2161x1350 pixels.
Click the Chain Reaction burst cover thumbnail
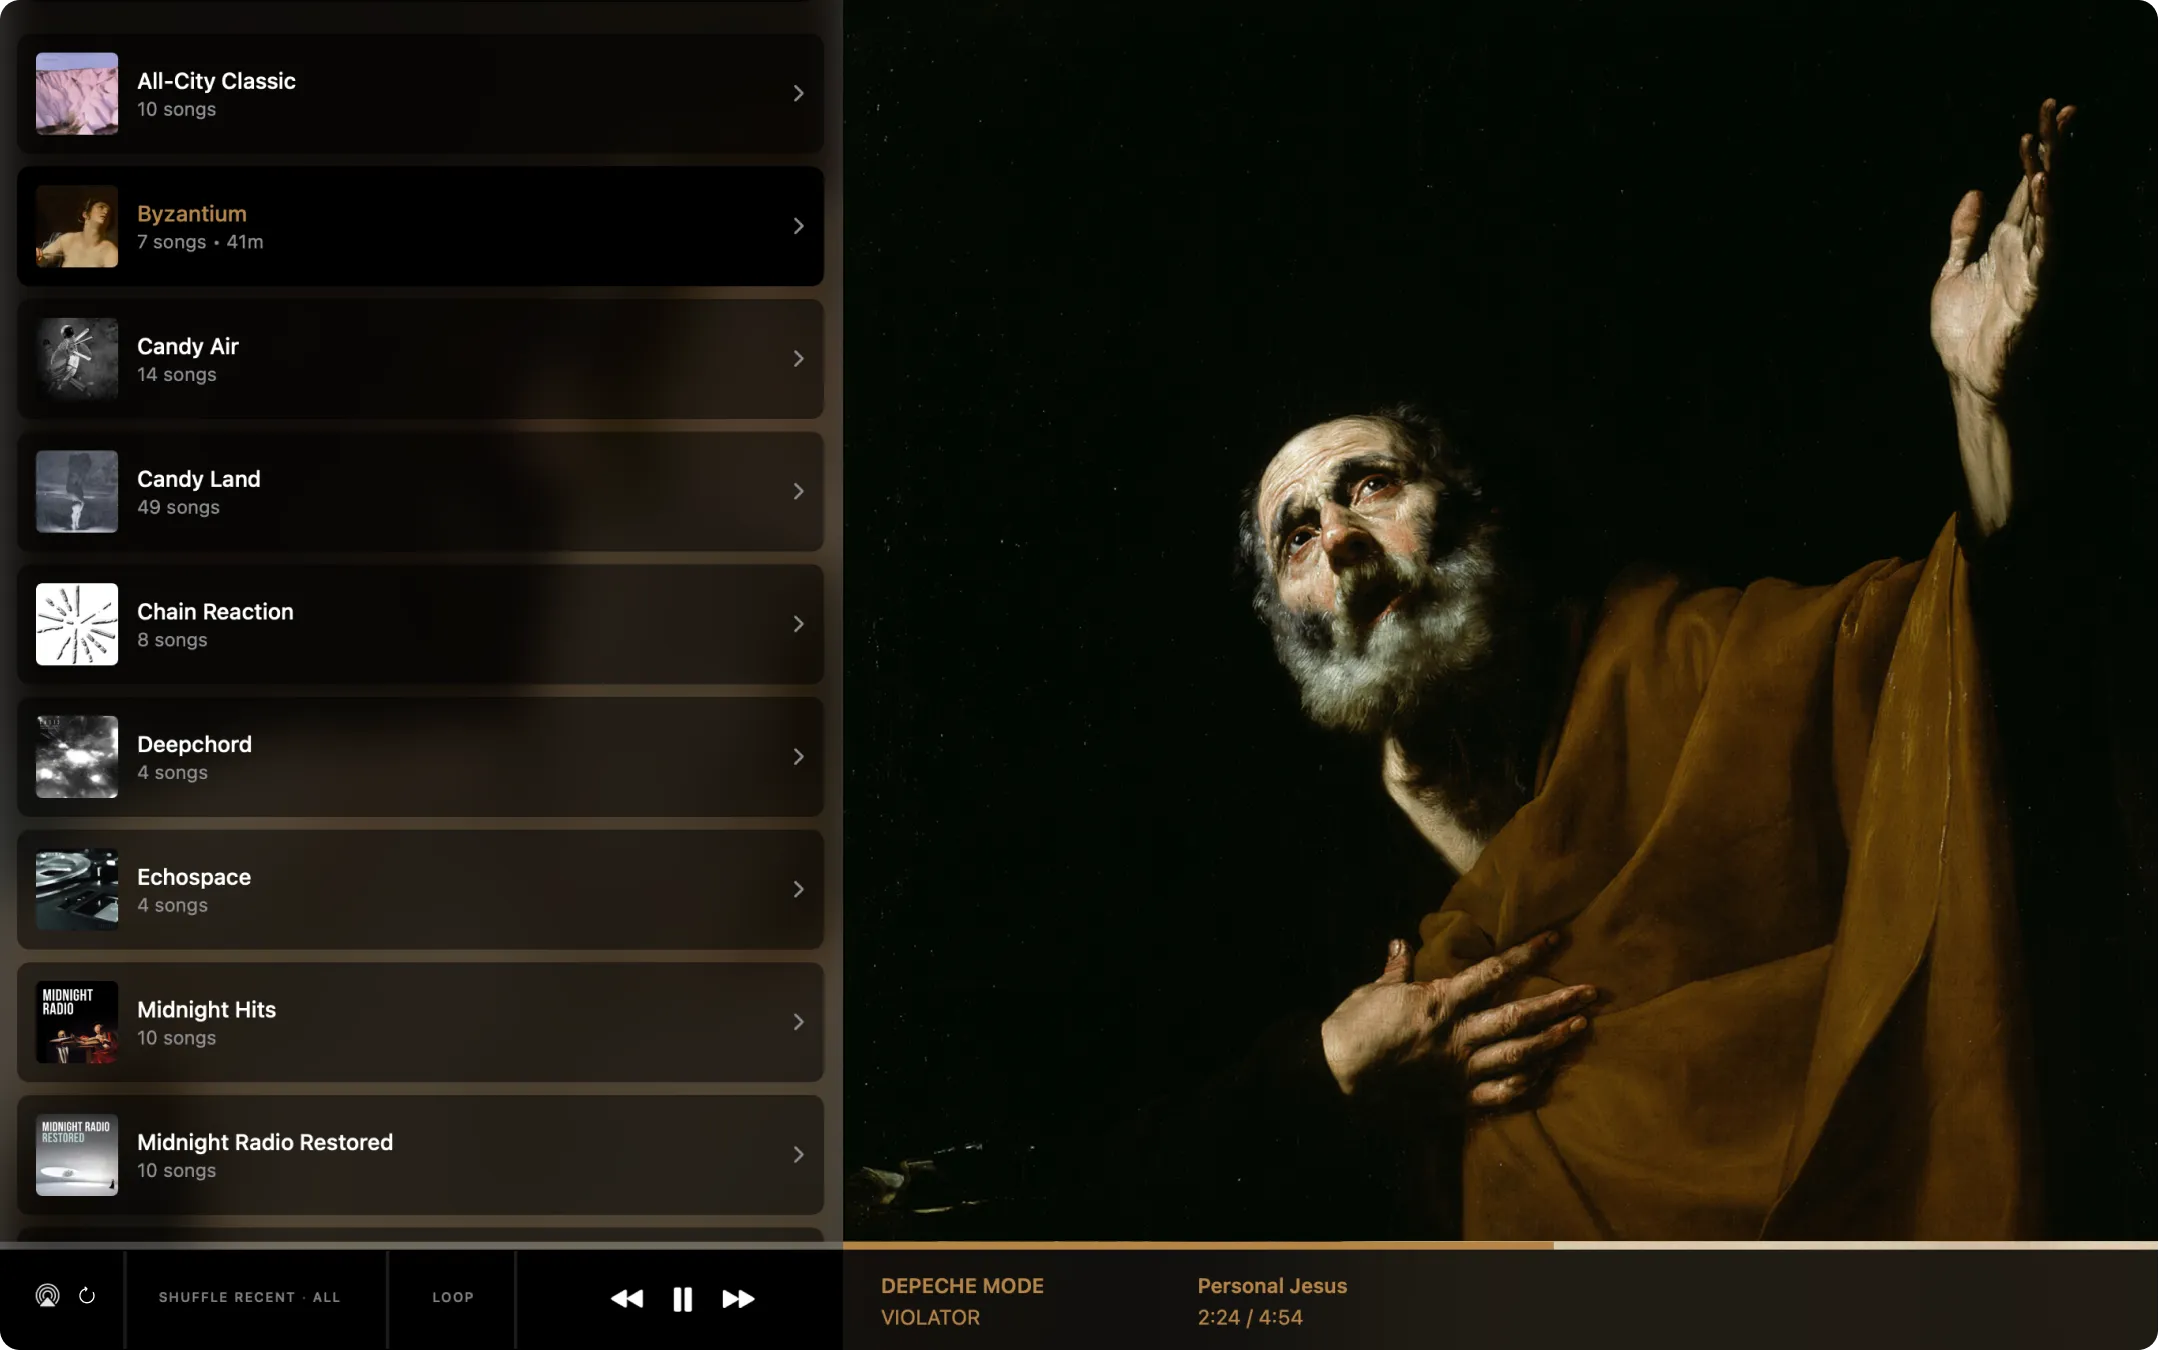click(77, 624)
